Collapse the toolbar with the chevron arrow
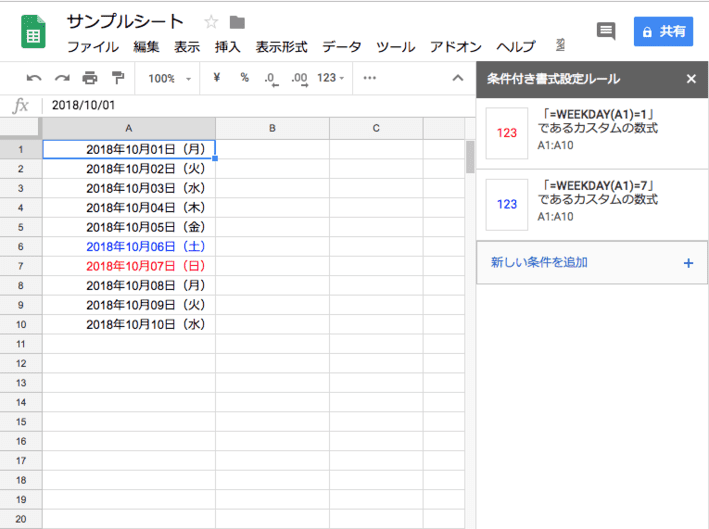 point(458,78)
